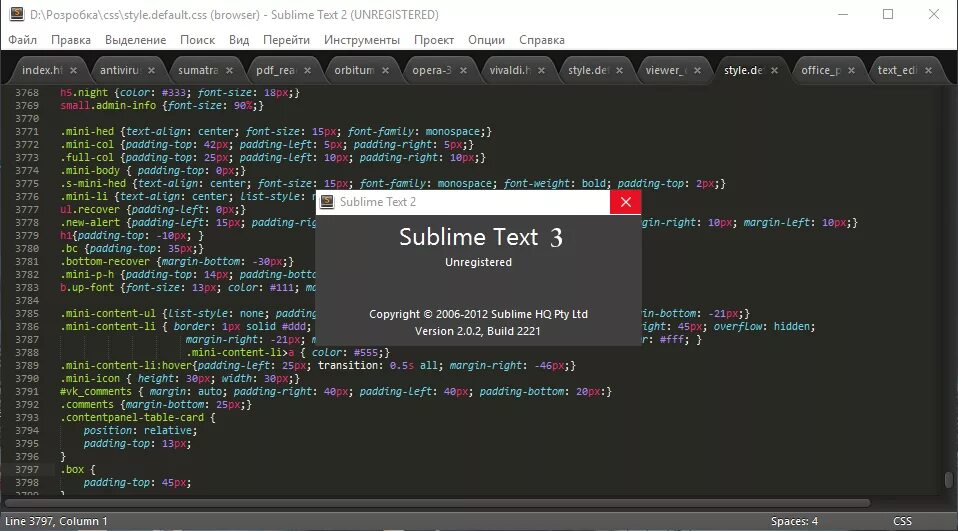The height and width of the screenshot is (531, 958).
Task: Click the .contentpanel-table-card selector
Action: tap(132, 418)
